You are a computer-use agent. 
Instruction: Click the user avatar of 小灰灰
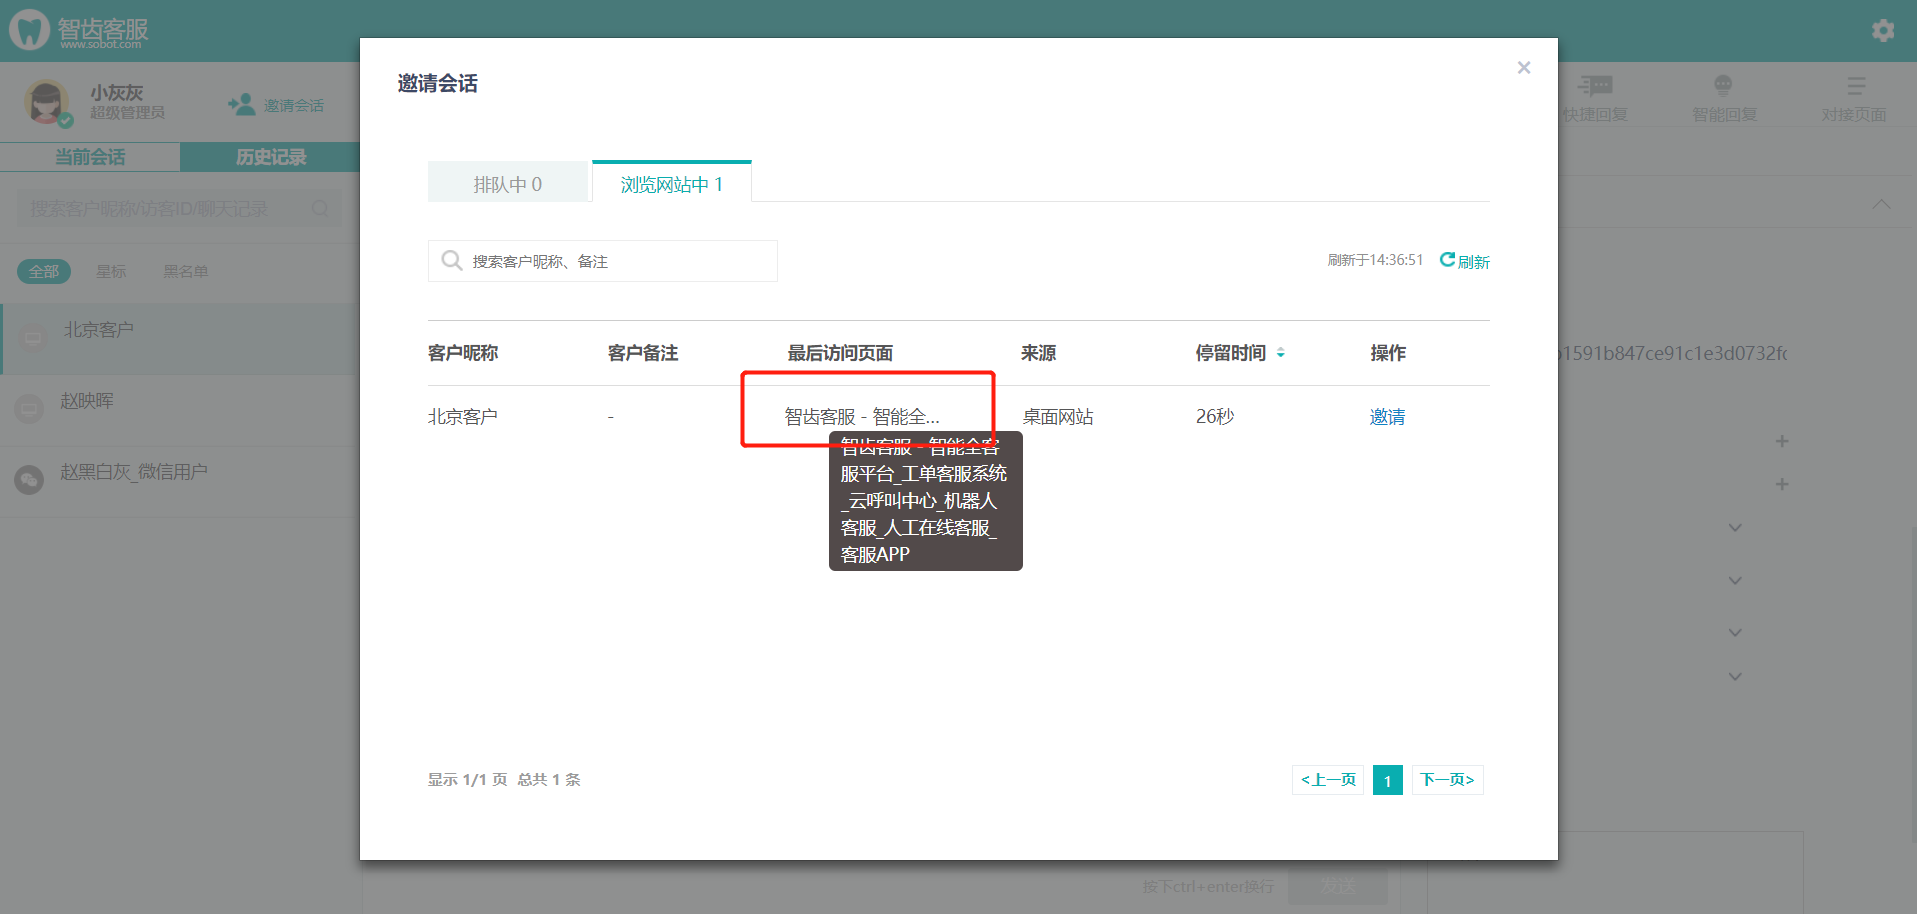47,102
